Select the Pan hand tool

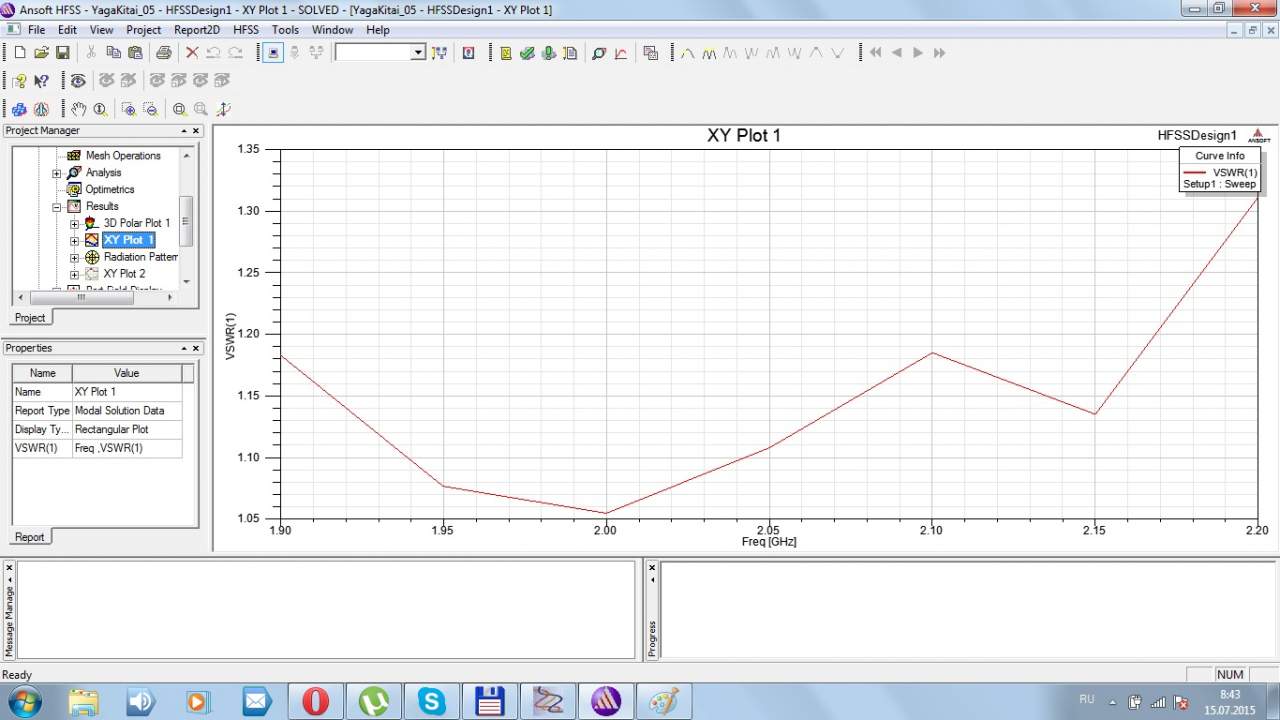(x=78, y=109)
